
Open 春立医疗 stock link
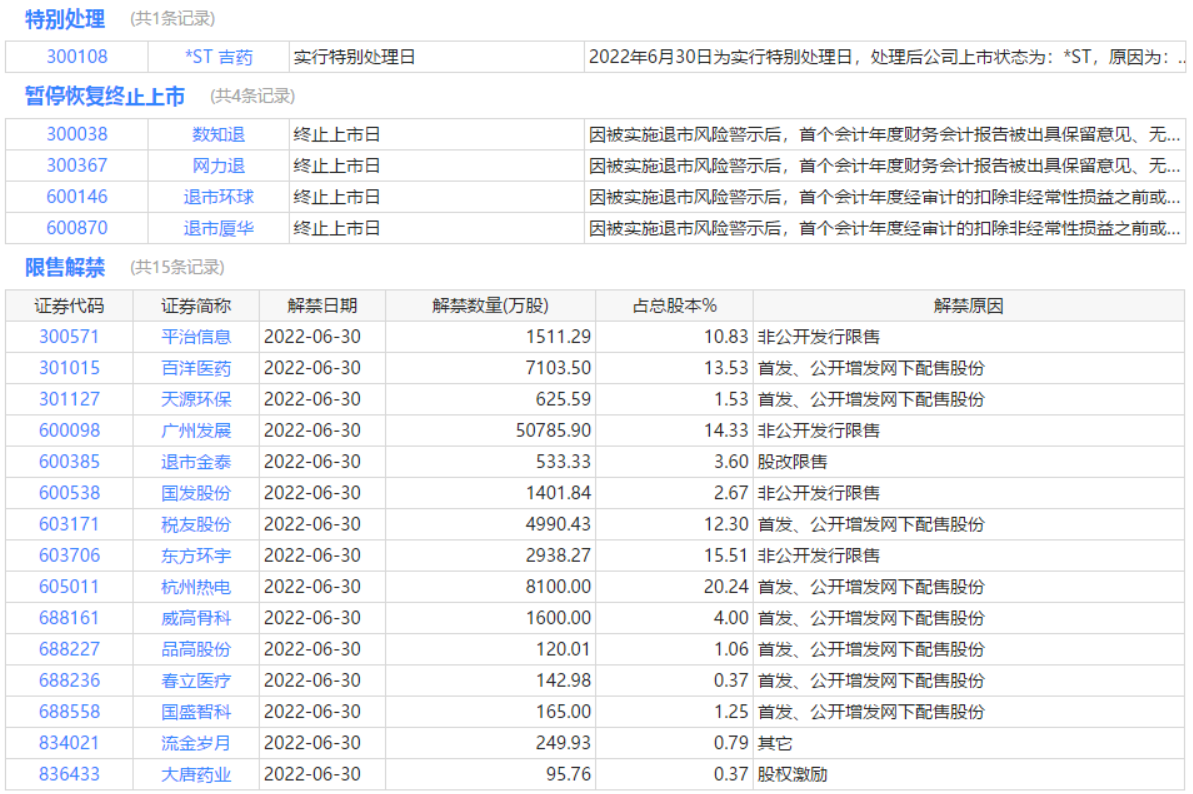(196, 680)
